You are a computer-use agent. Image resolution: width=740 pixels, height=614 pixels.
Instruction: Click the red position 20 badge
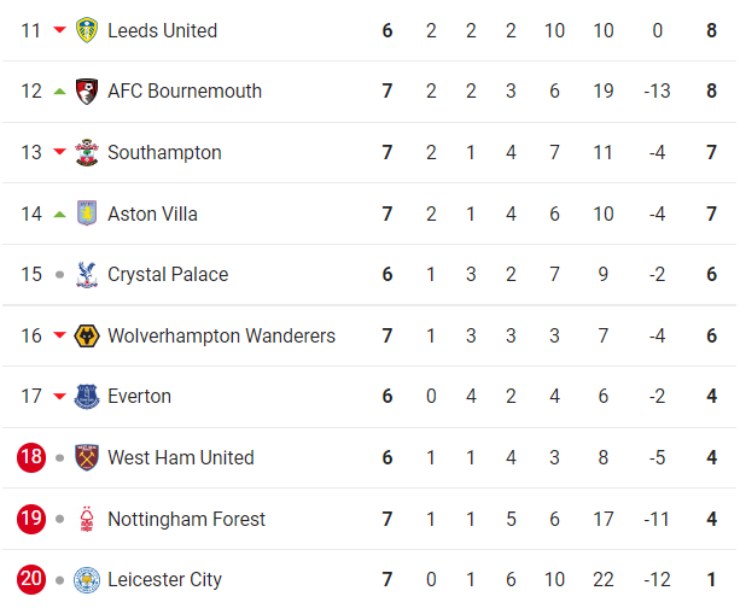[32, 580]
